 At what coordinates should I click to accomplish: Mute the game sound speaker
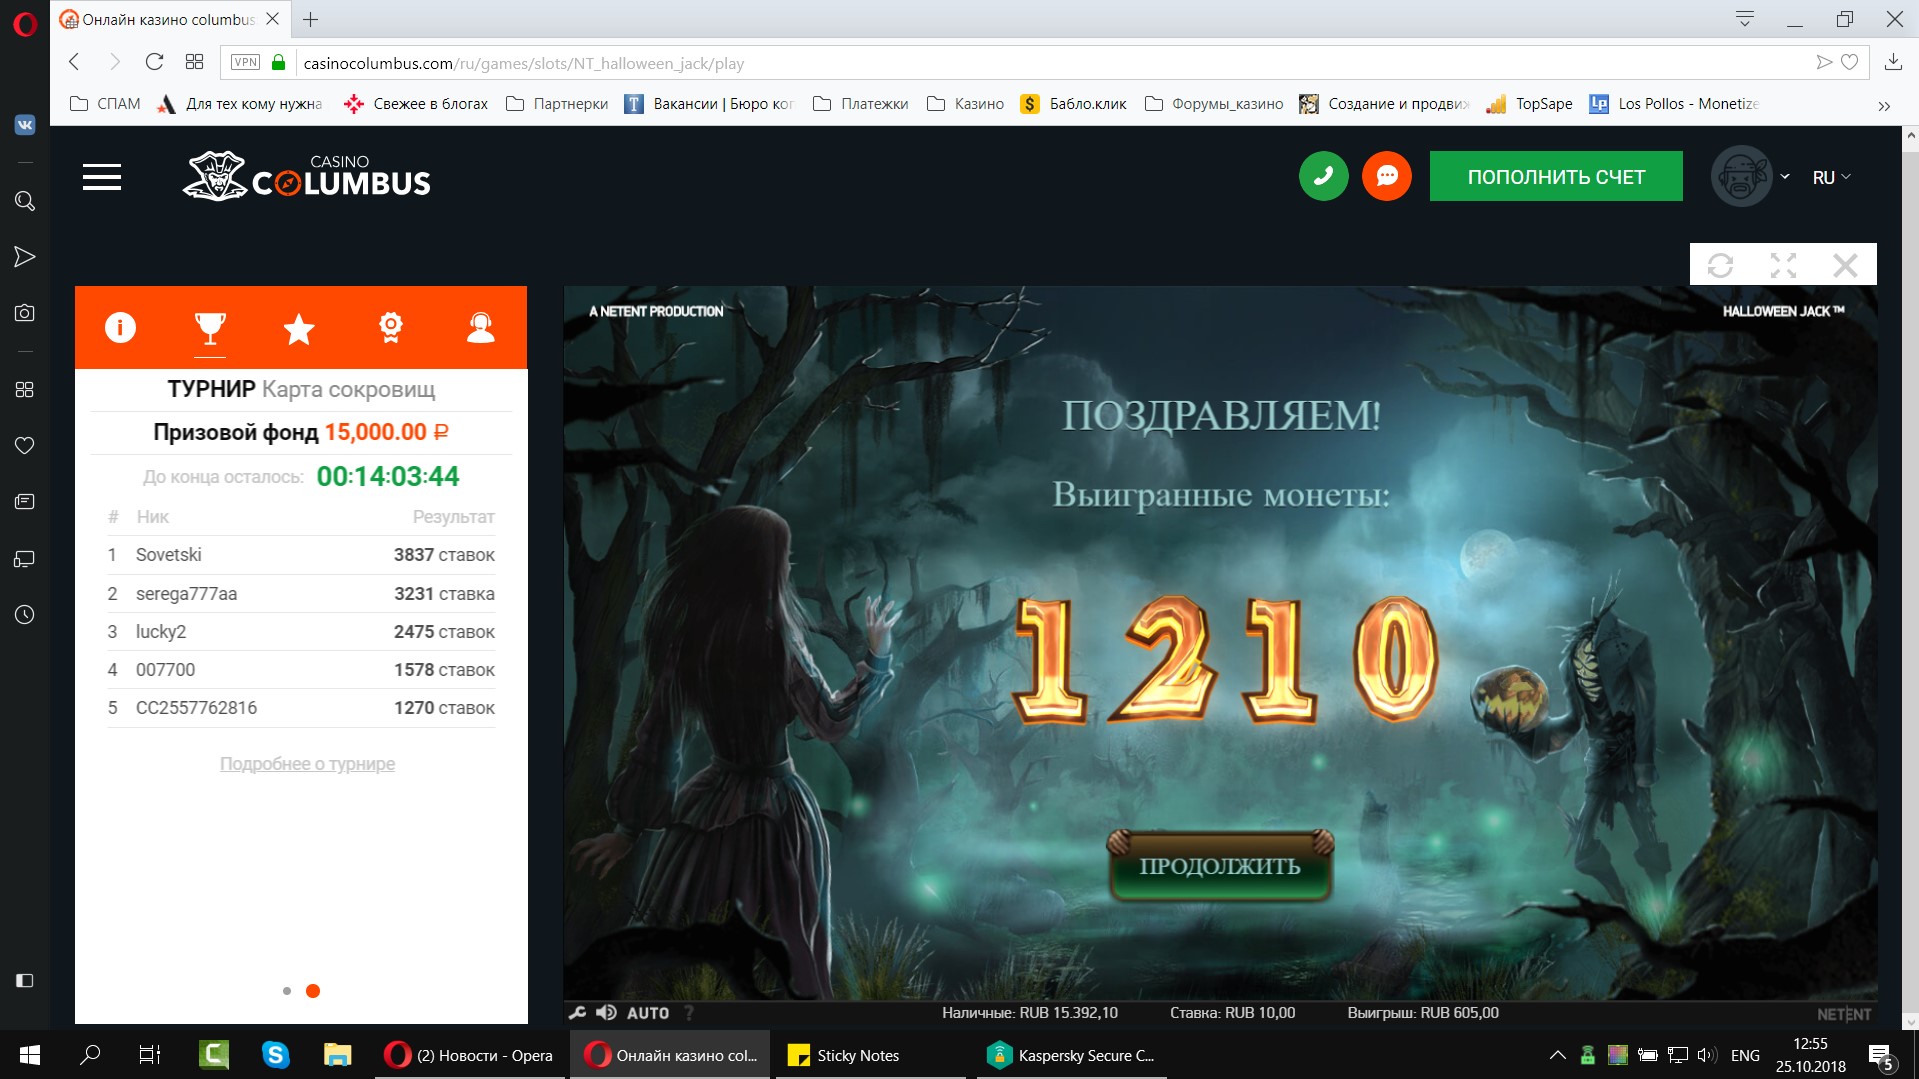pos(606,1013)
